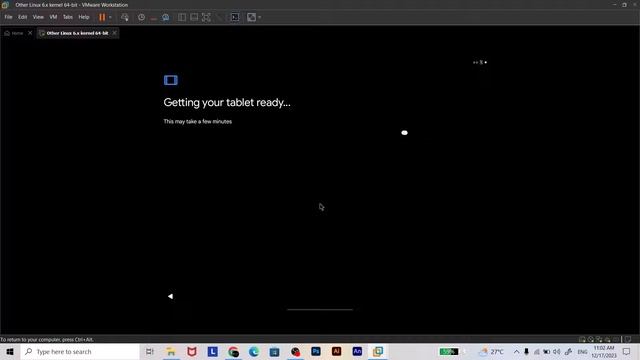Click VMware Workstation taskbar icon
This screenshot has width=640, height=360.
[378, 351]
